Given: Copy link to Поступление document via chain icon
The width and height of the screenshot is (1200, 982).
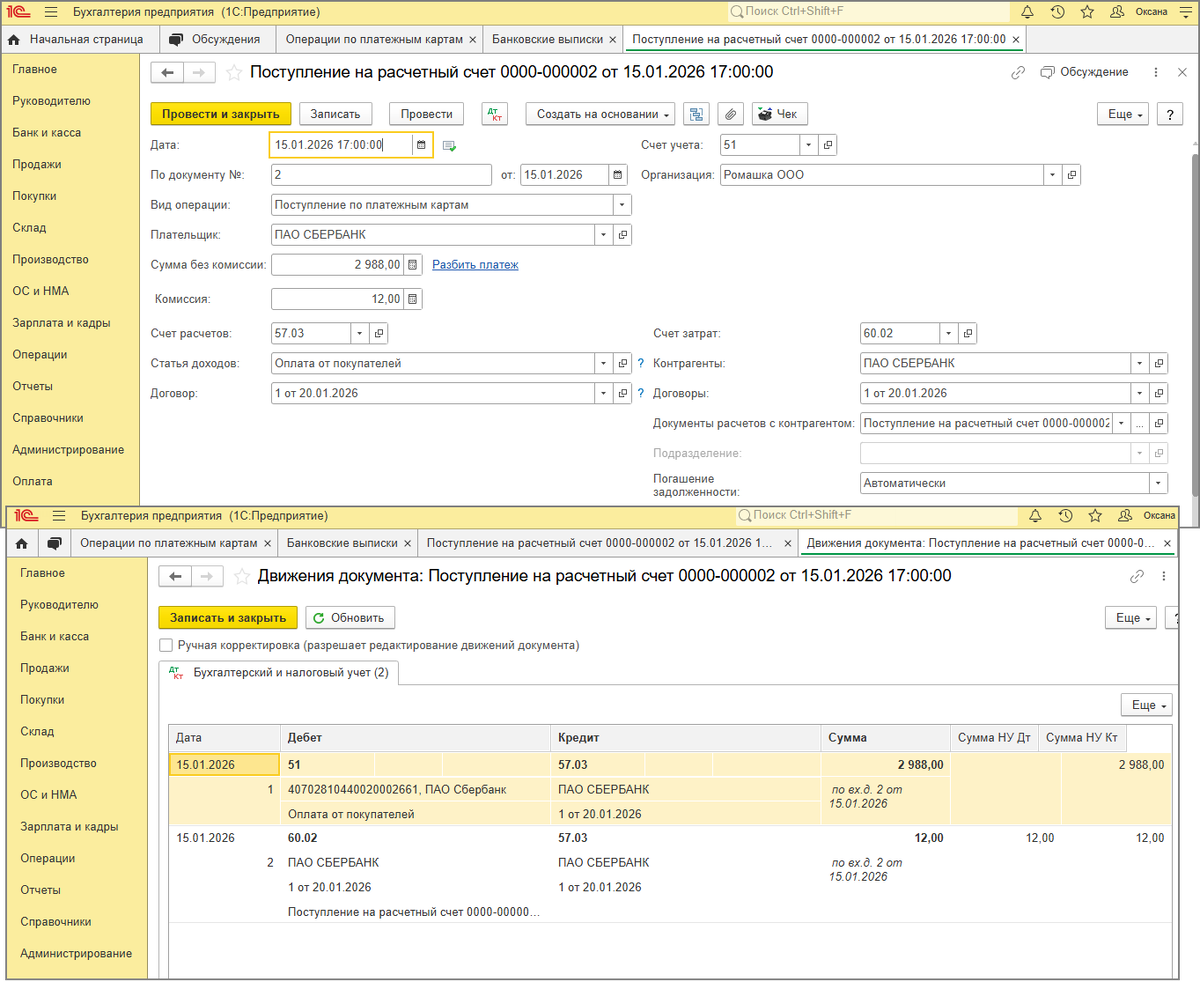Looking at the screenshot, I should 1018,73.
